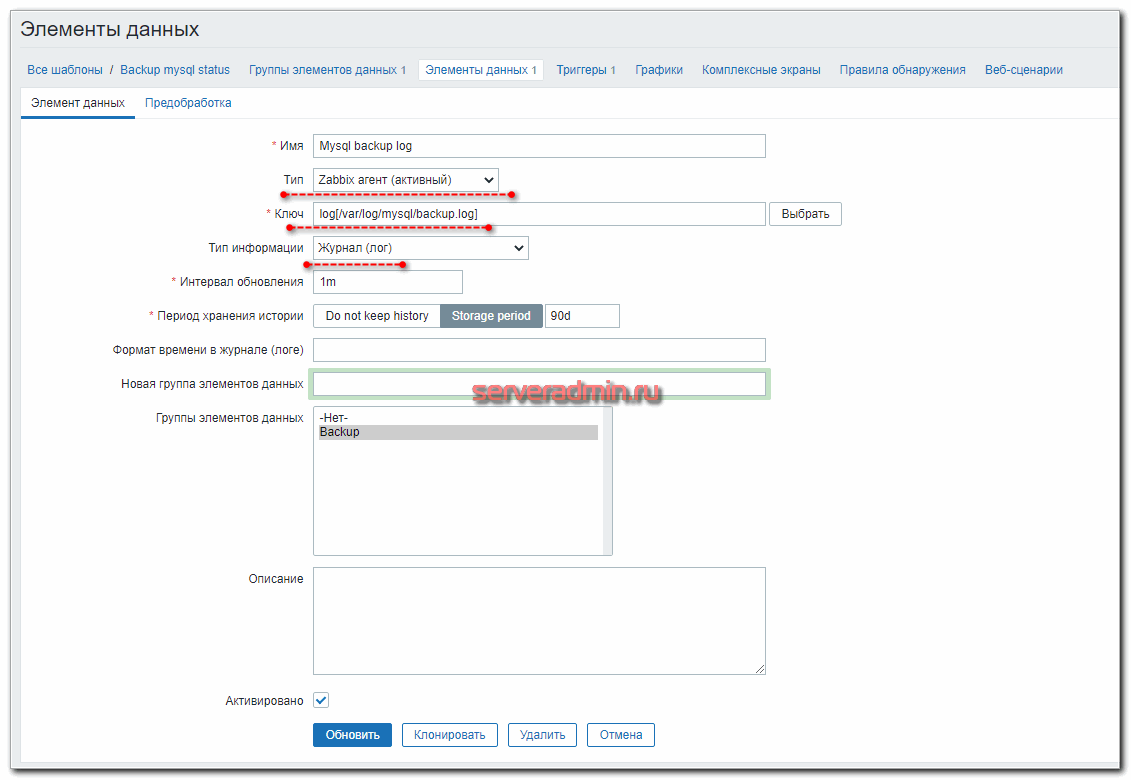Image resolution: width=1131 pixels, height=780 pixels.
Task: Open the Backup mysql status link
Action: click(175, 70)
